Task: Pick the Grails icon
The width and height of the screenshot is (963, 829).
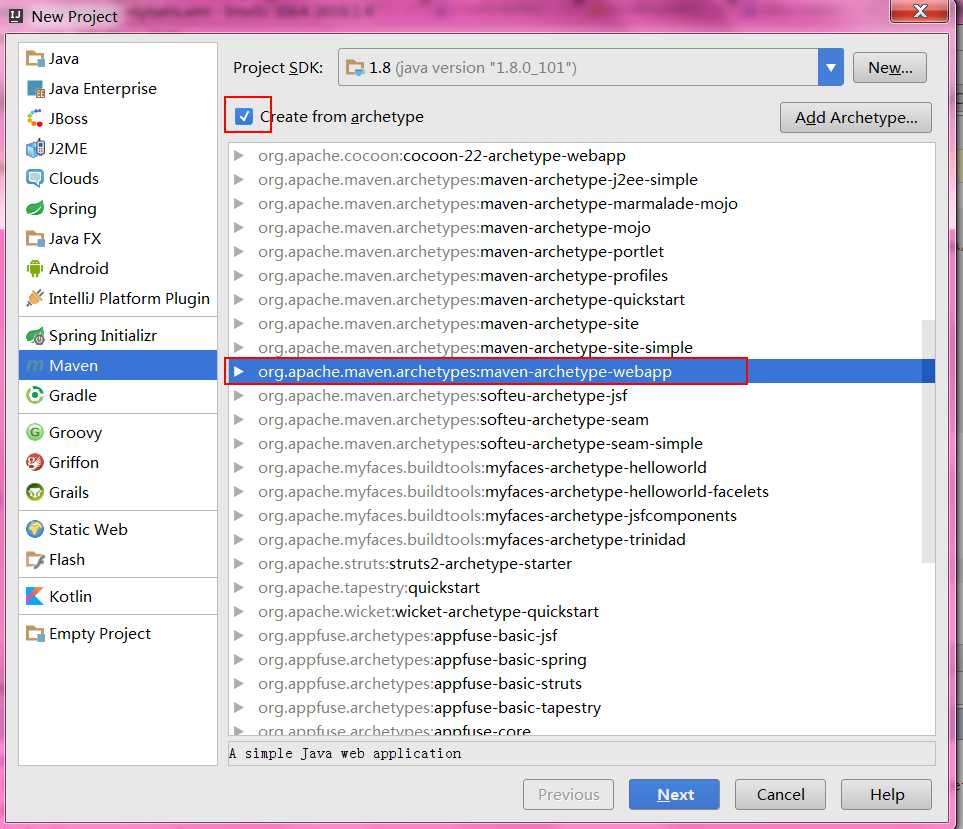Action: (35, 492)
